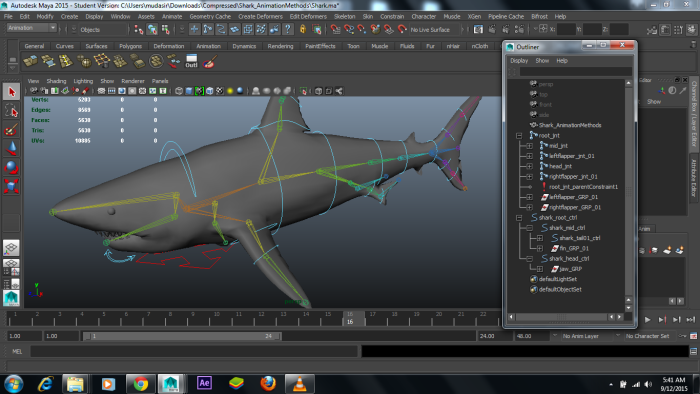Open the Animation menu set dropdown
This screenshot has width=700, height=394.
[31, 28]
